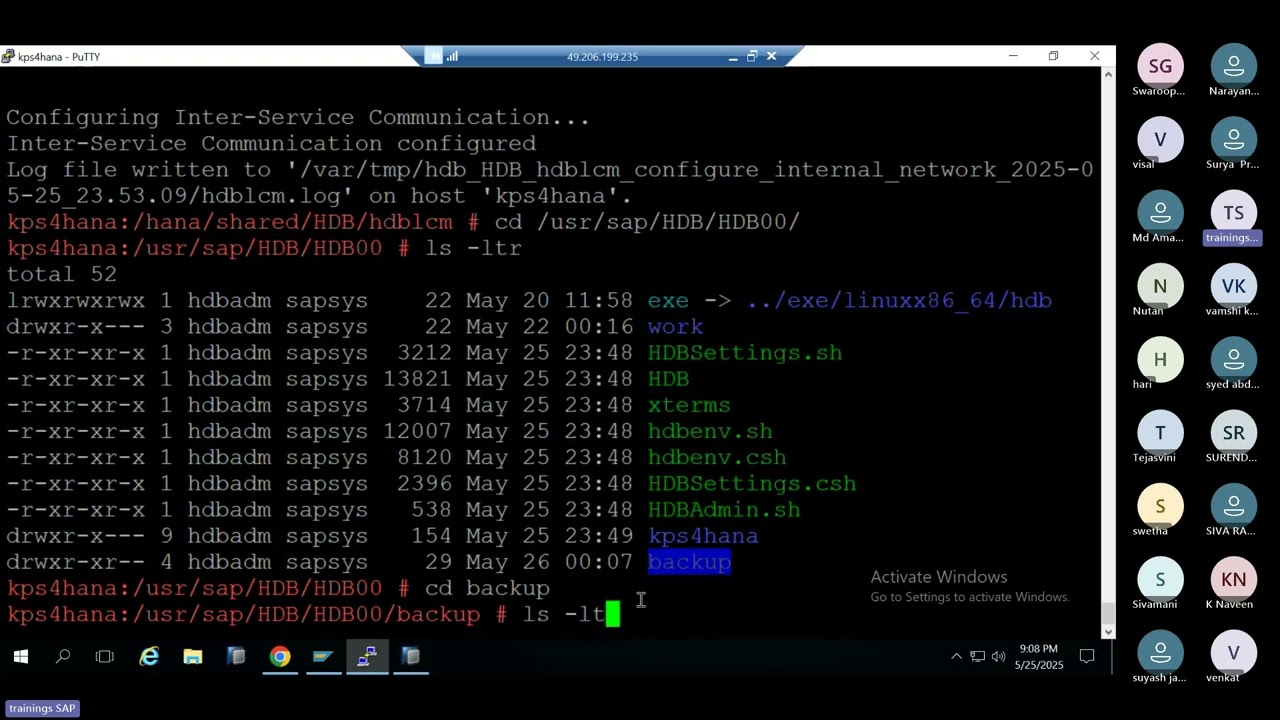The width and height of the screenshot is (1280, 720).
Task: Launch Internet Explorer from the taskbar
Action: 149,657
